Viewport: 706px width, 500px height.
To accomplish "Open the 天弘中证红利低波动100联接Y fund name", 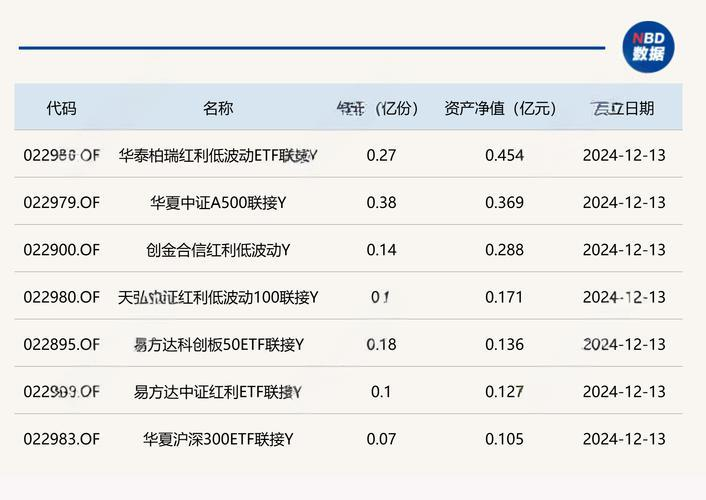I will point(218,297).
